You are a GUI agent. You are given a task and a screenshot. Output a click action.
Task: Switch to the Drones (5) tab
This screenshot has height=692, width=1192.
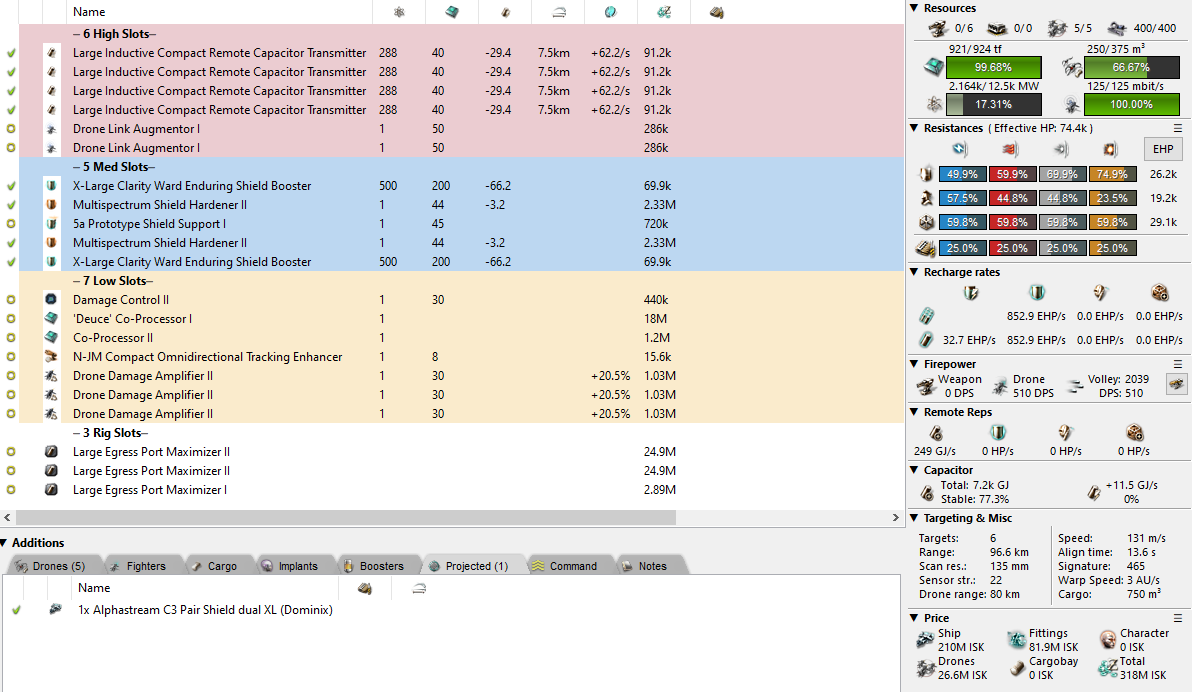[x=54, y=566]
